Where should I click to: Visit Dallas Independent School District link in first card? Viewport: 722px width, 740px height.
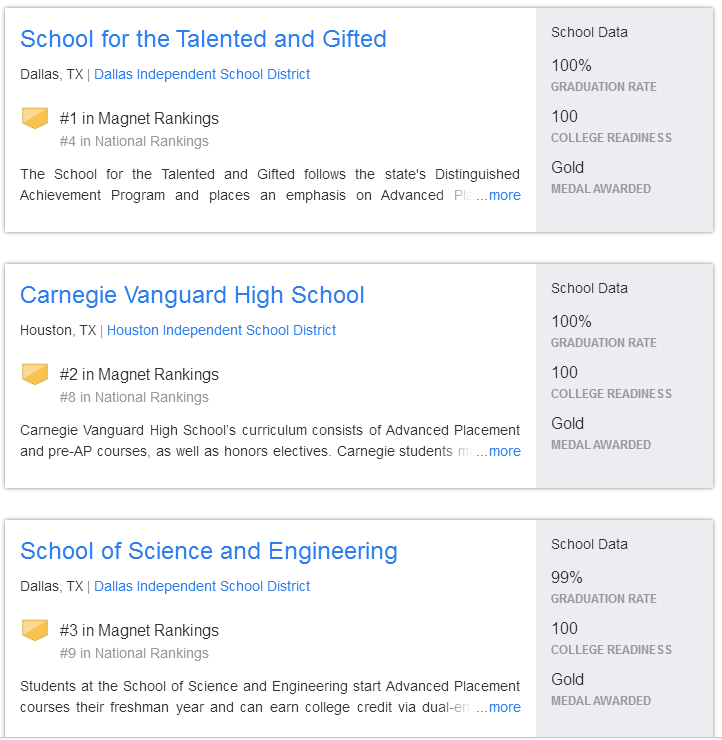[x=202, y=74]
